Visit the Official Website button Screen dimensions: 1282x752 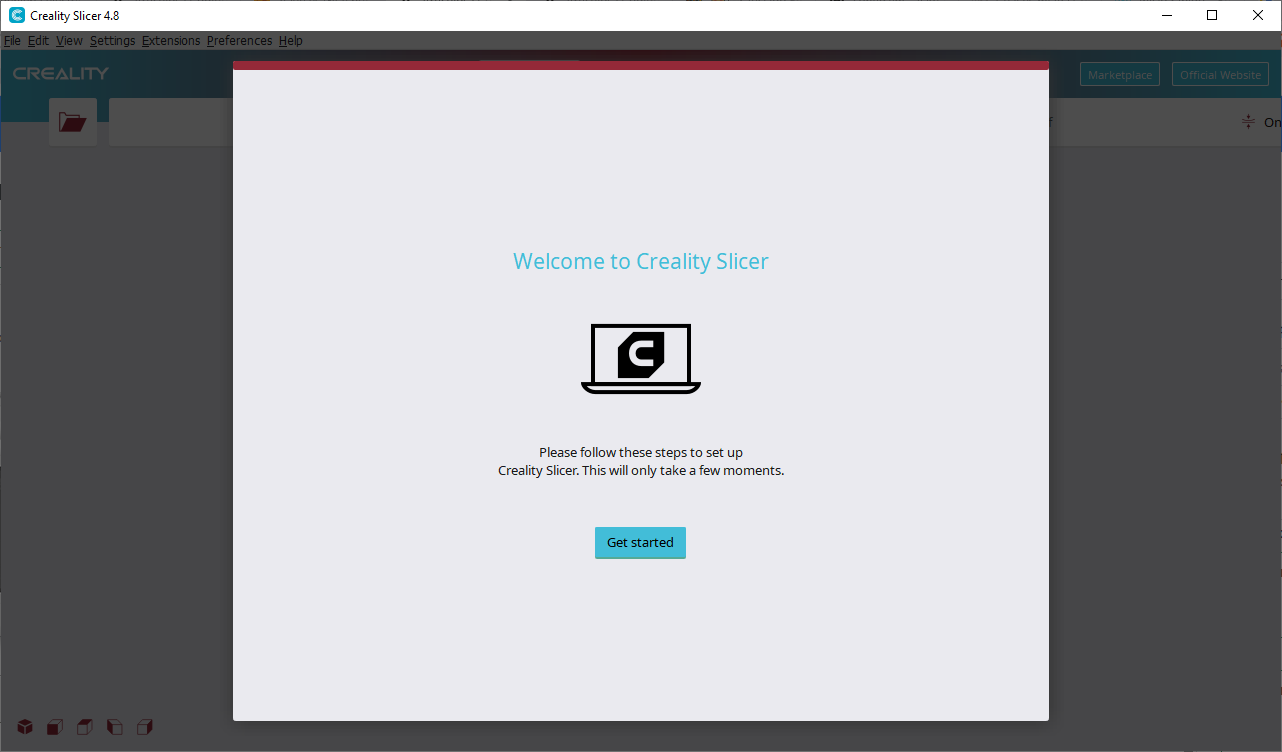tap(1220, 75)
